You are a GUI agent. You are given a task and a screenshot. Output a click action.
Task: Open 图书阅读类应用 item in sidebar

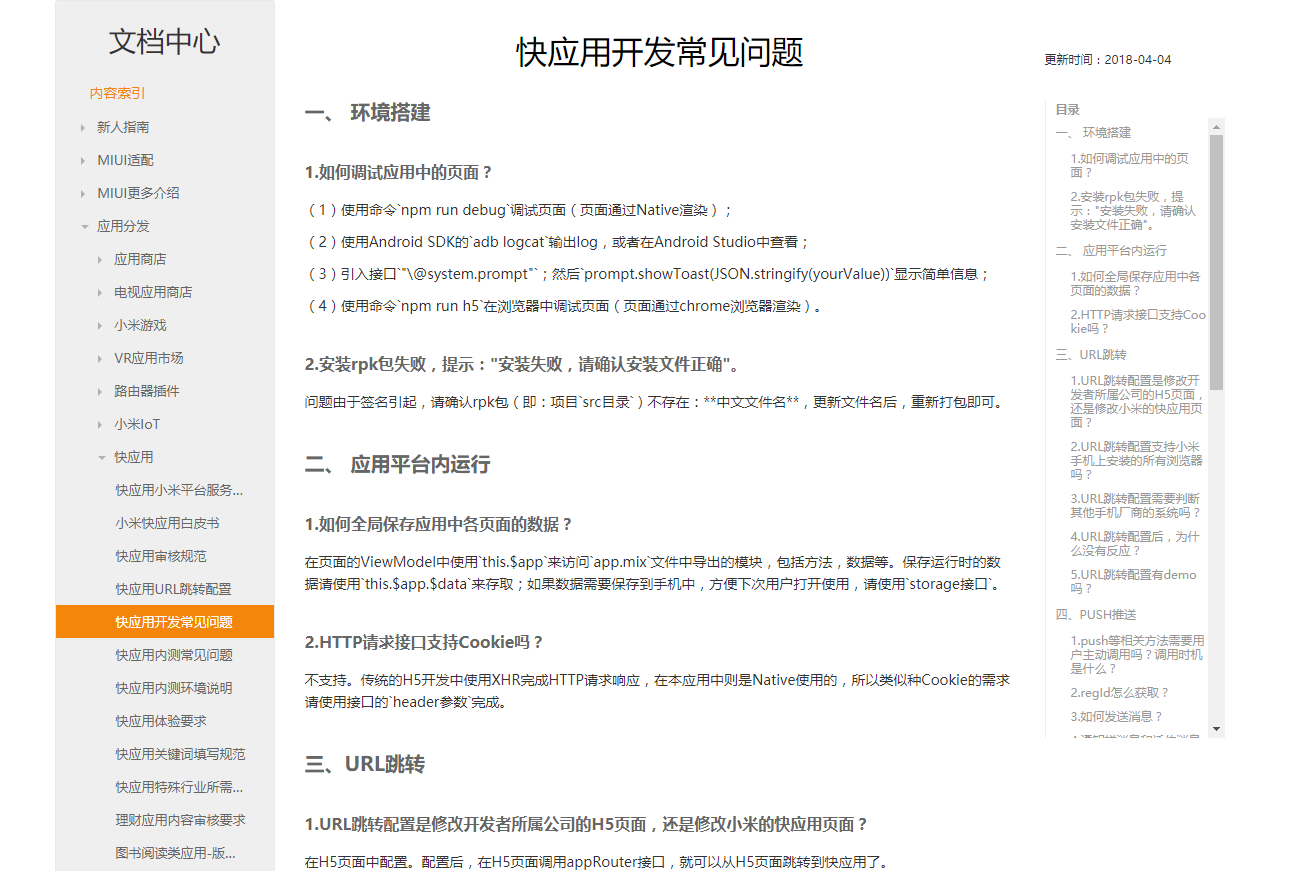(x=175, y=853)
